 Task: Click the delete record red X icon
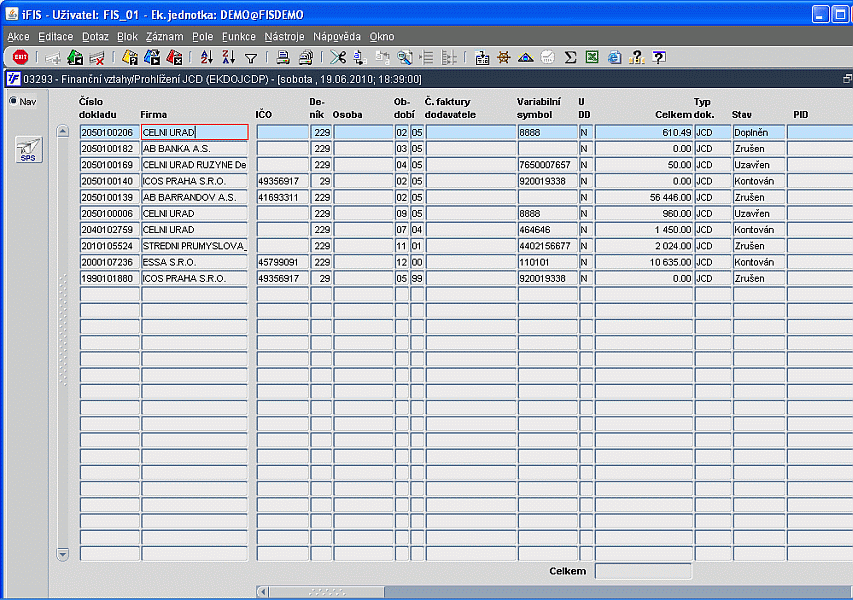(x=96, y=57)
